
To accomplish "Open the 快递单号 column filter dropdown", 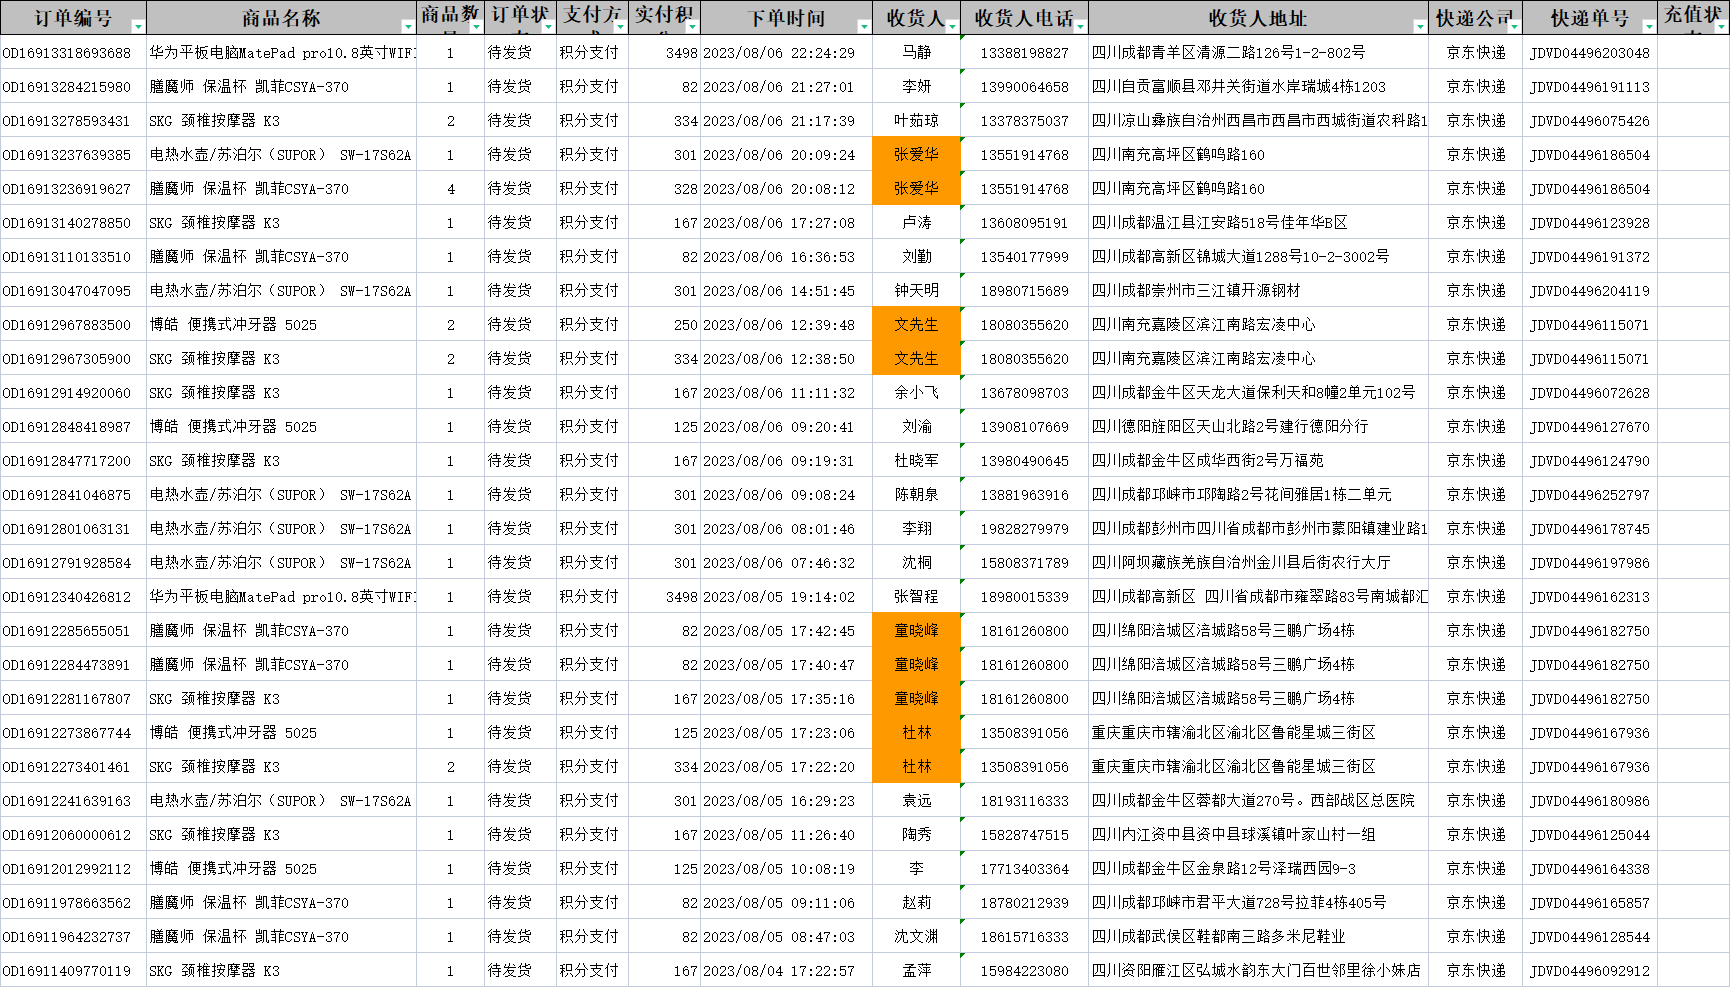I will click(x=1649, y=27).
